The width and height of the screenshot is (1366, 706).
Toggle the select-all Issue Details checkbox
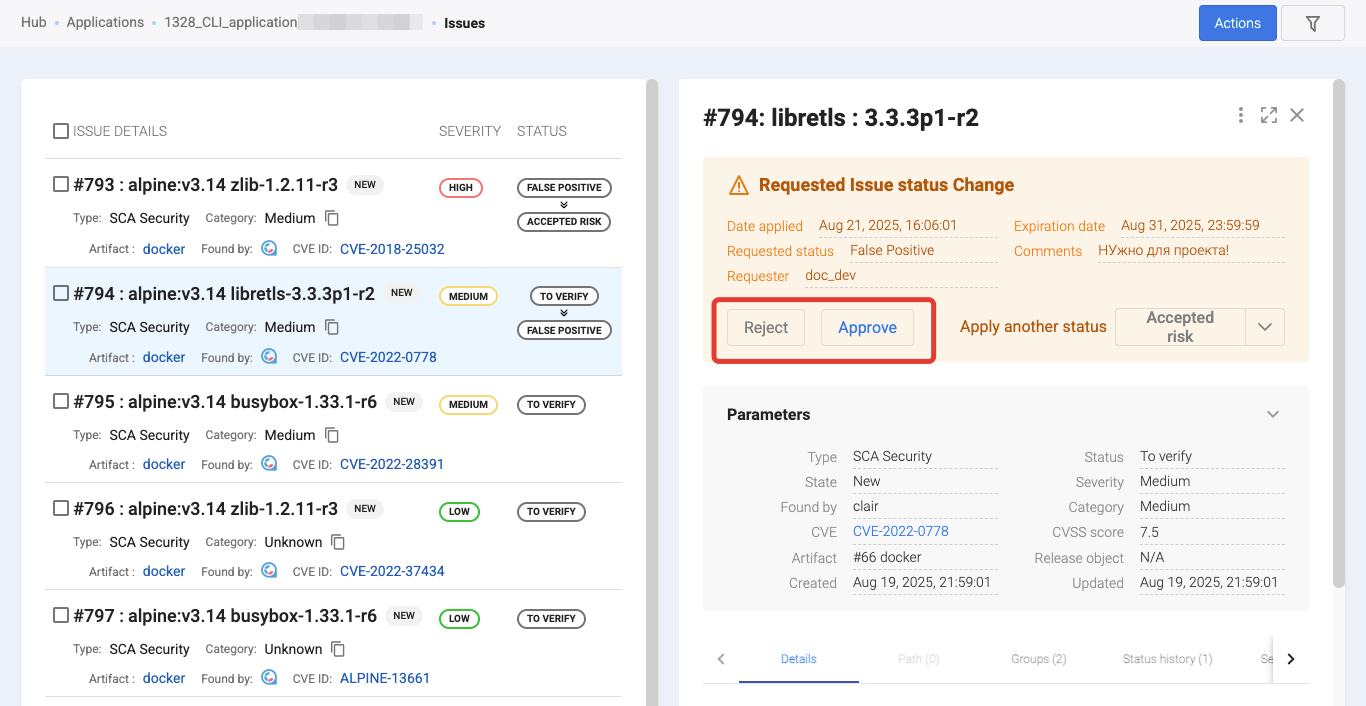(x=61, y=131)
